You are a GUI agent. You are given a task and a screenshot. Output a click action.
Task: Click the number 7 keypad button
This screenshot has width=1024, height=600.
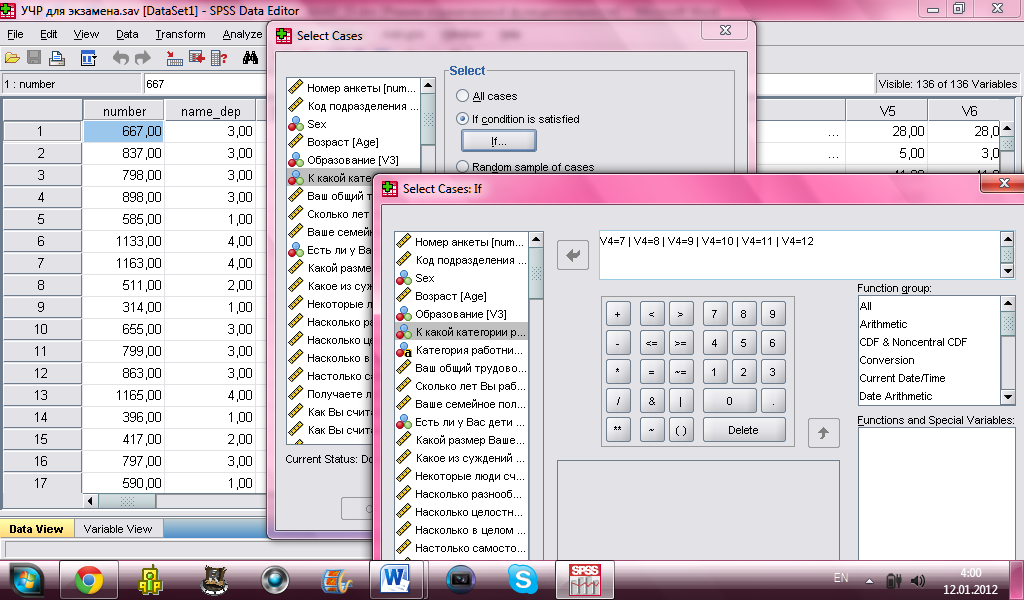coord(714,314)
